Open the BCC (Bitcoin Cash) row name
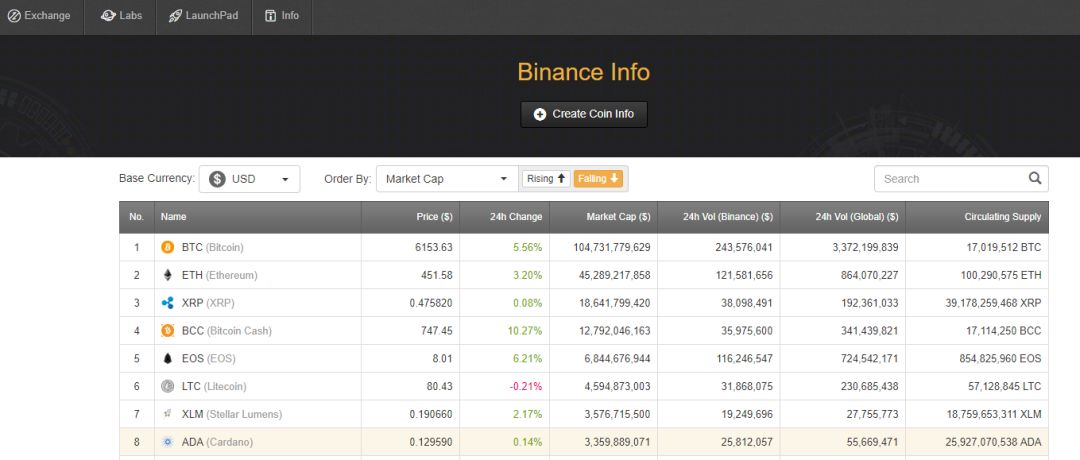 227,331
